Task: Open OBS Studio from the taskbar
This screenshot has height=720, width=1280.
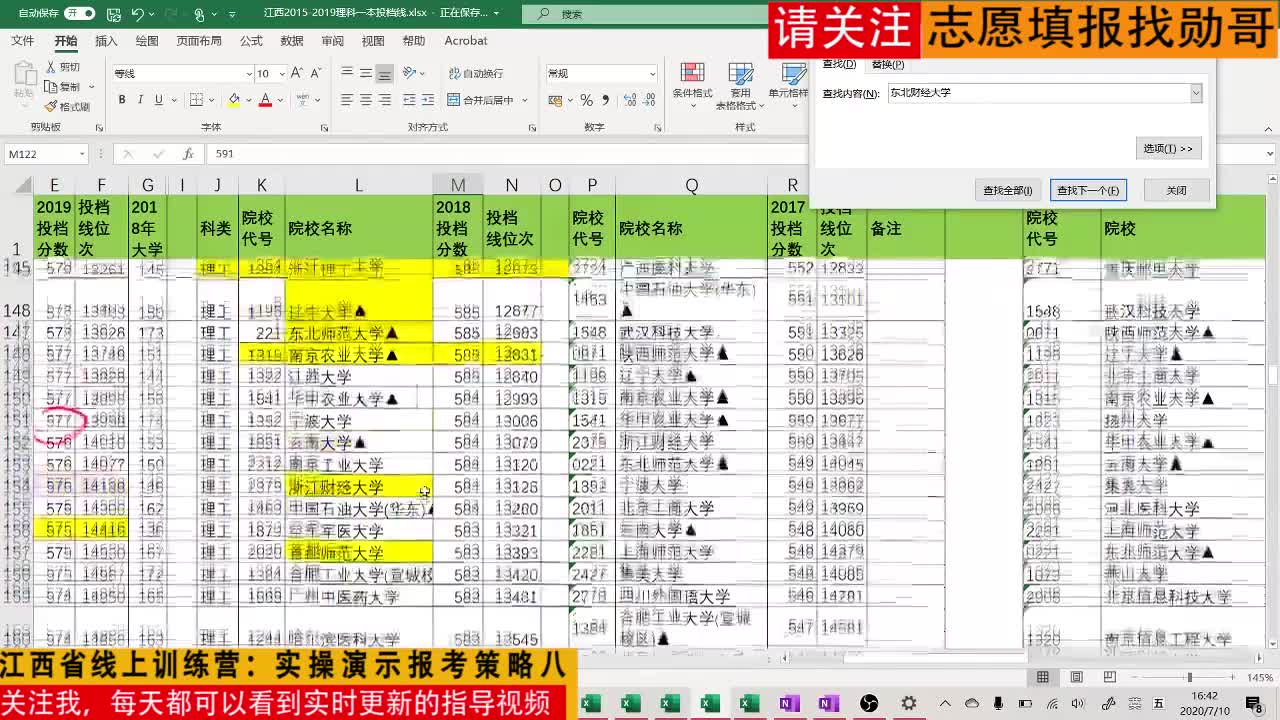Action: click(x=869, y=704)
